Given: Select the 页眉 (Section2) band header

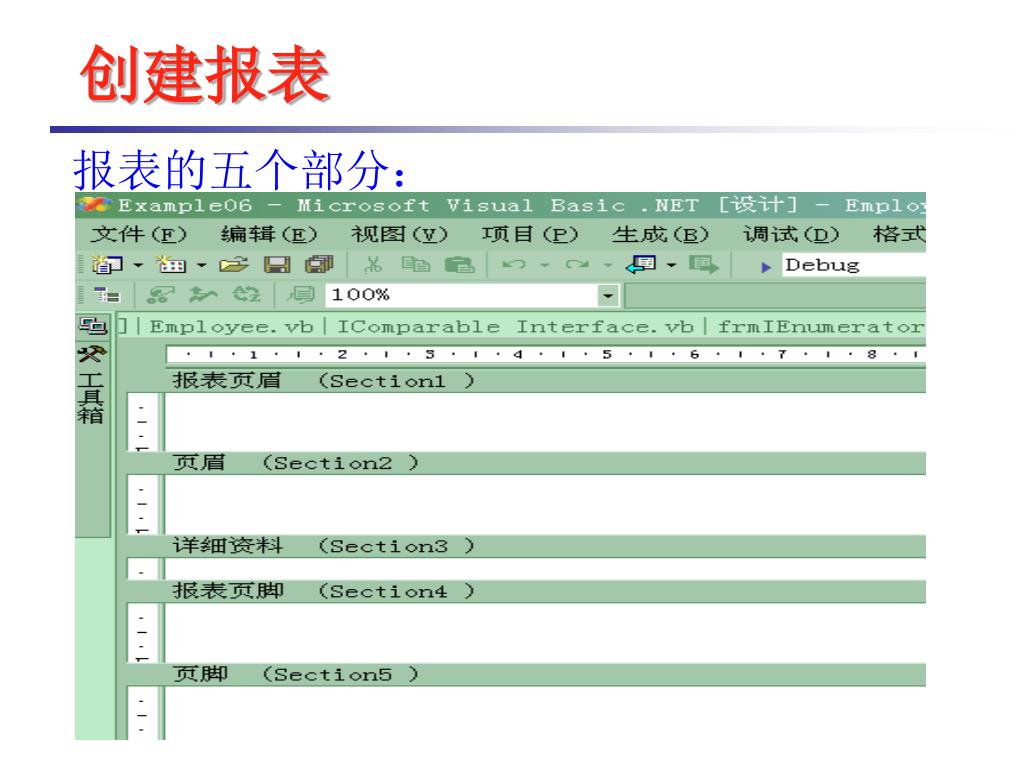Looking at the screenshot, I should 526,463.
